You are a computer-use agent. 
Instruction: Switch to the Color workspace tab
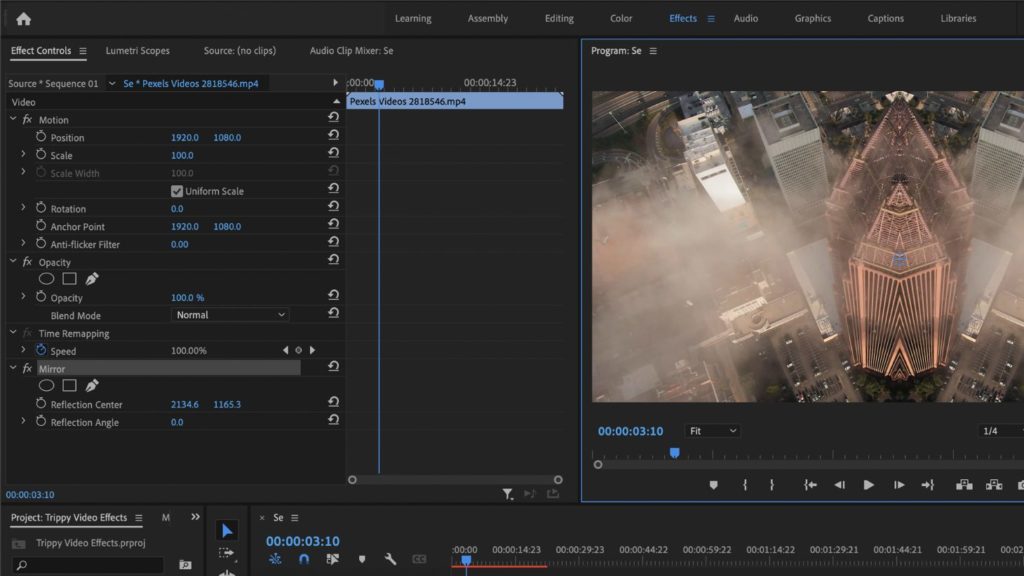[621, 18]
